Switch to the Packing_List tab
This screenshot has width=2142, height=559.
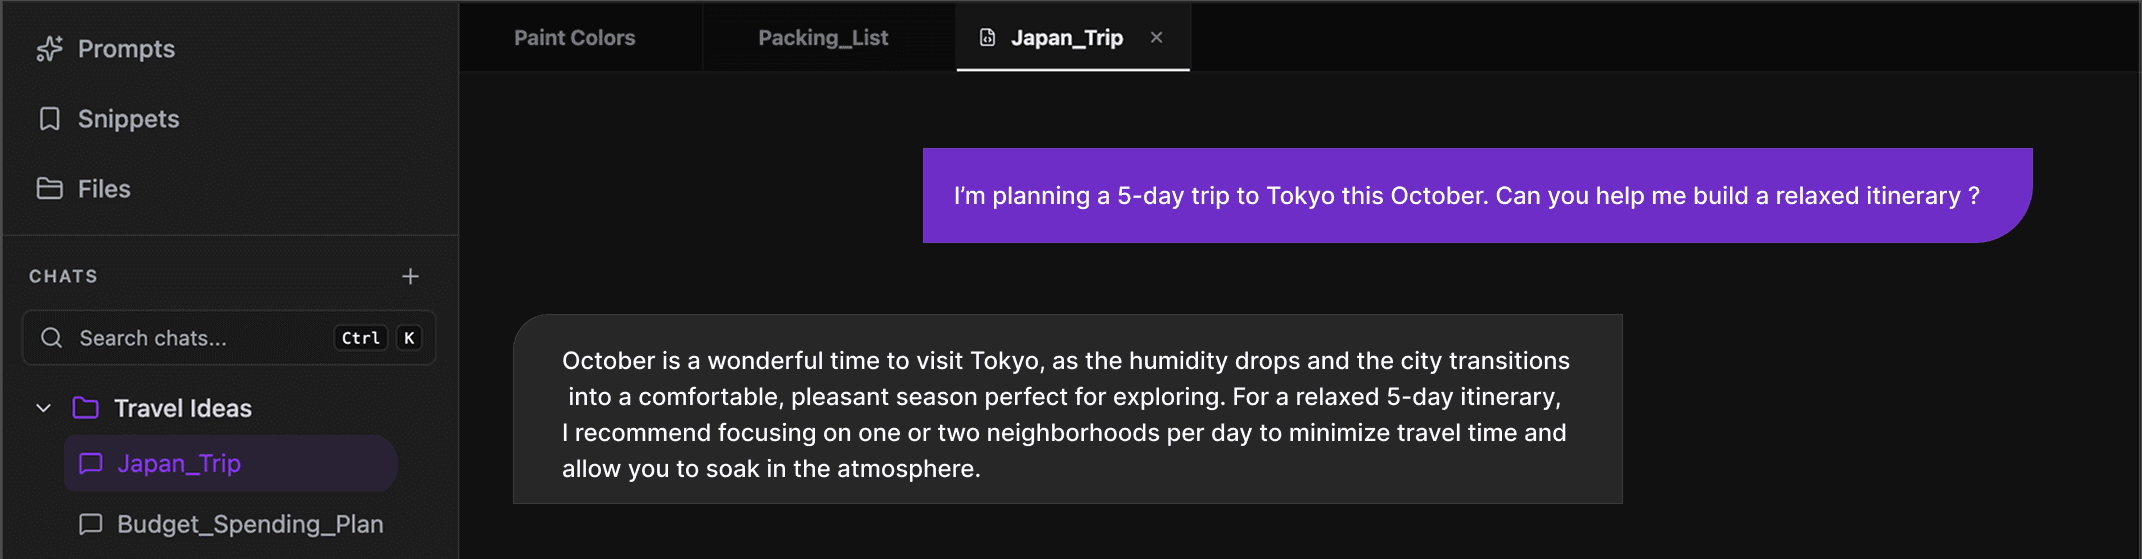[823, 38]
